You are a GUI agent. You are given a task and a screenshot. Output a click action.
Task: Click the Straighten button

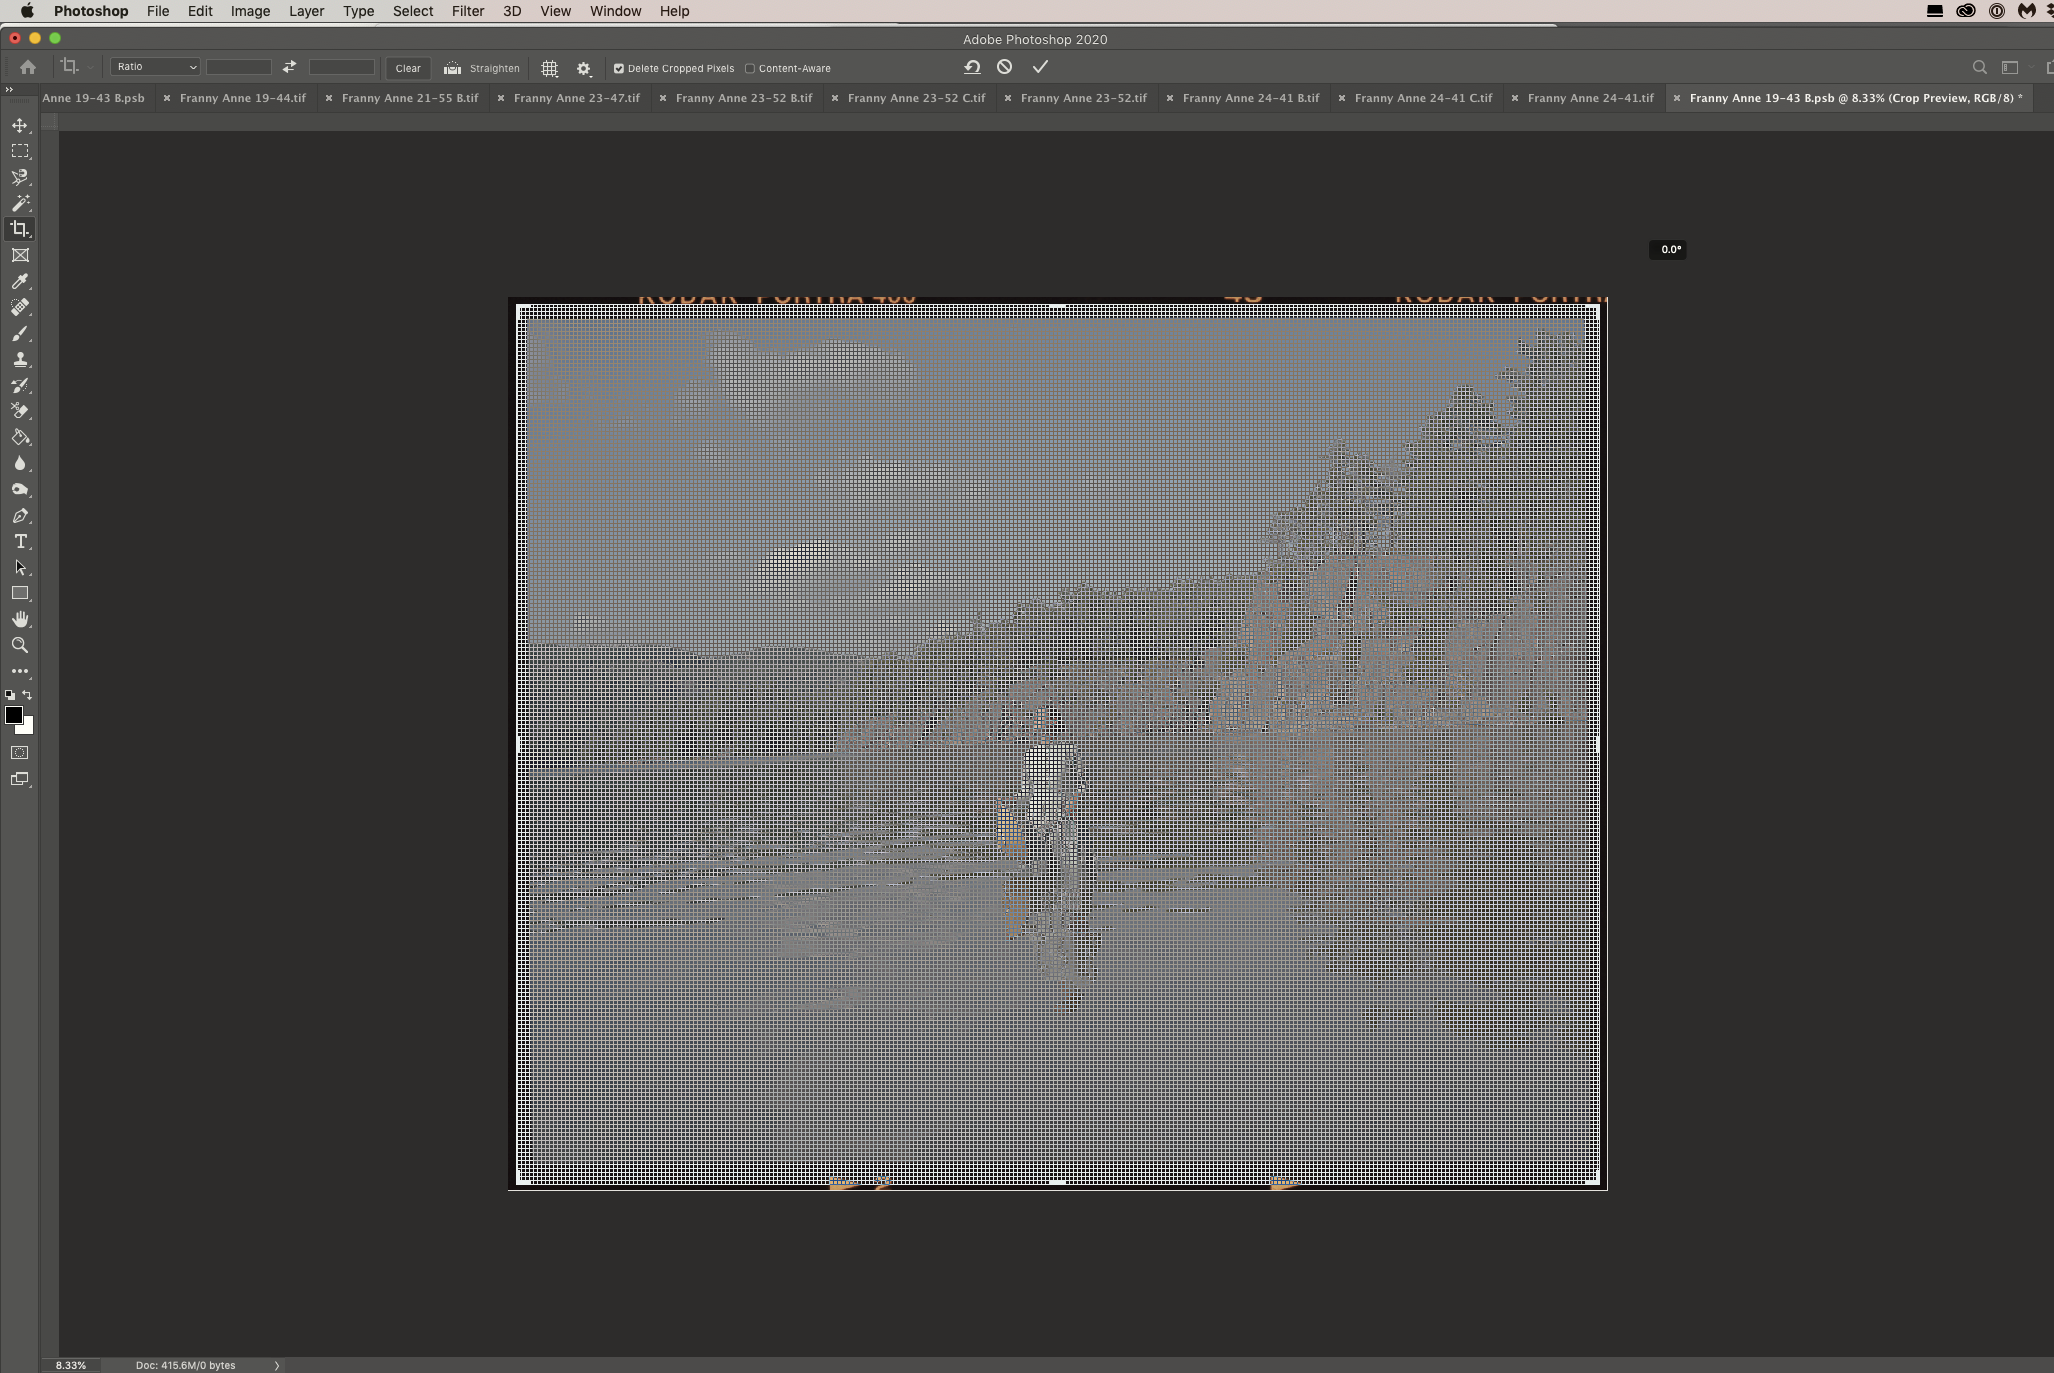(482, 68)
